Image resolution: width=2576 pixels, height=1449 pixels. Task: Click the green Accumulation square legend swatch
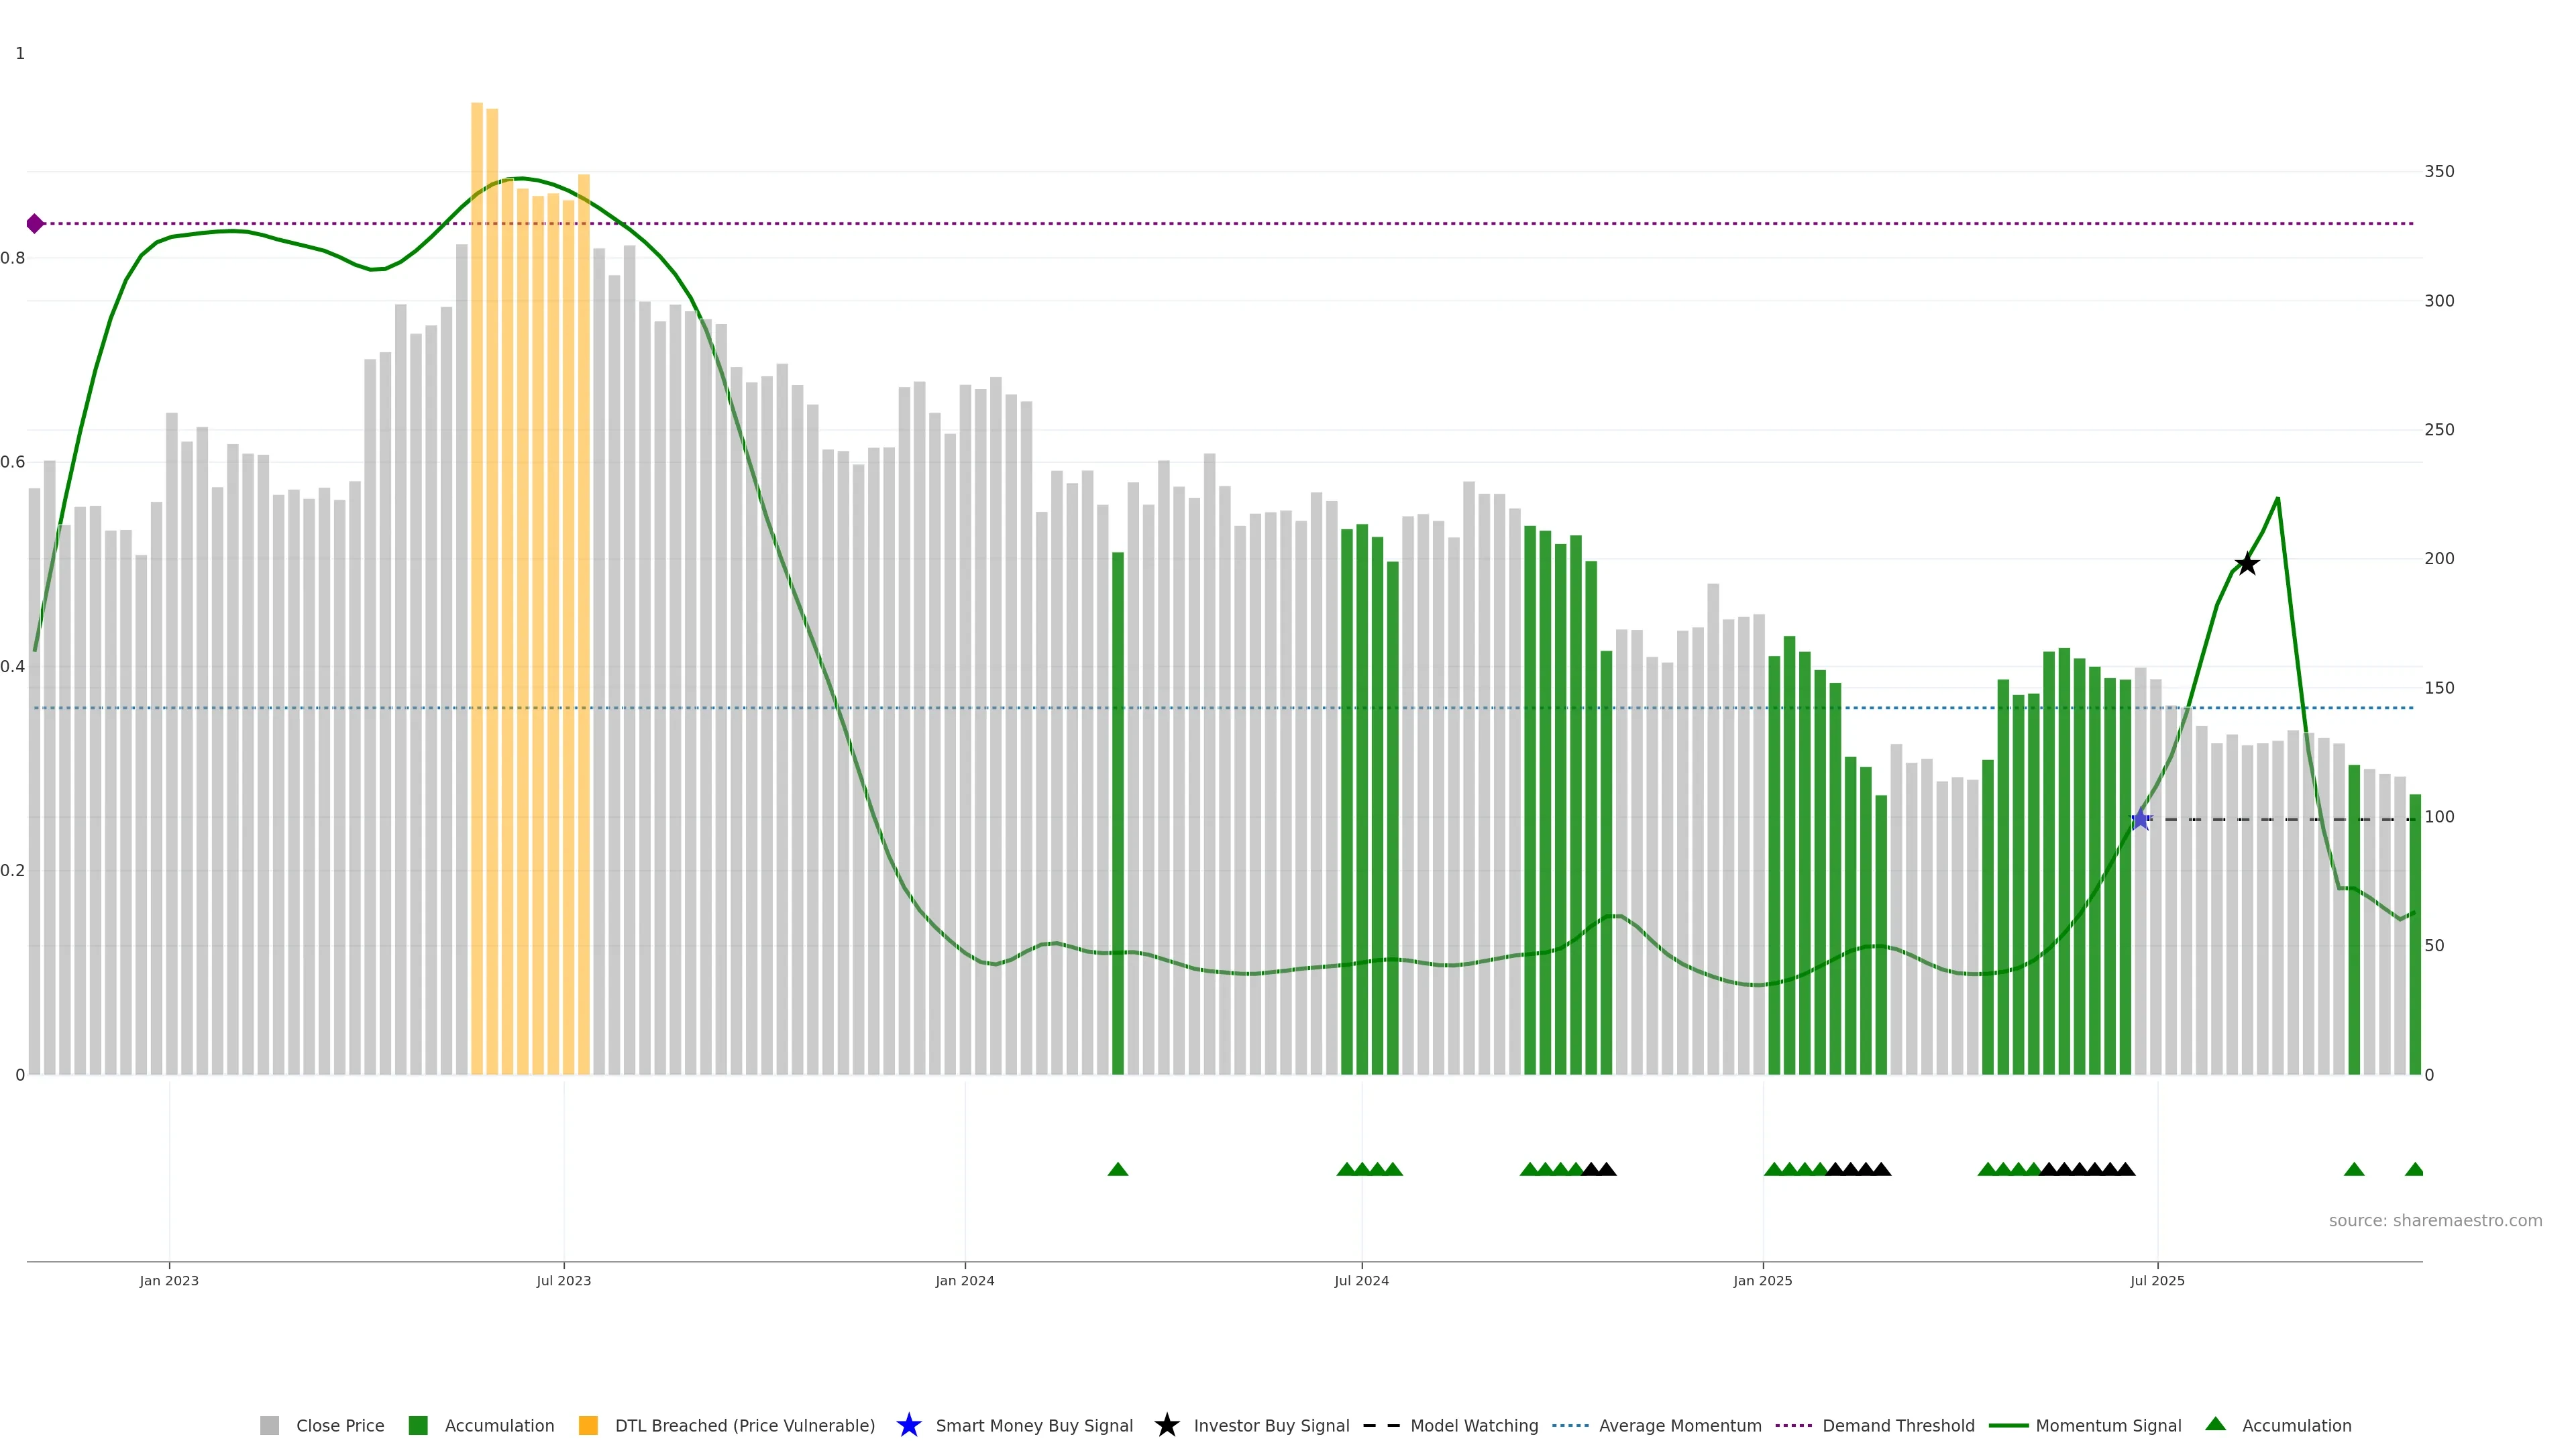click(418, 1425)
